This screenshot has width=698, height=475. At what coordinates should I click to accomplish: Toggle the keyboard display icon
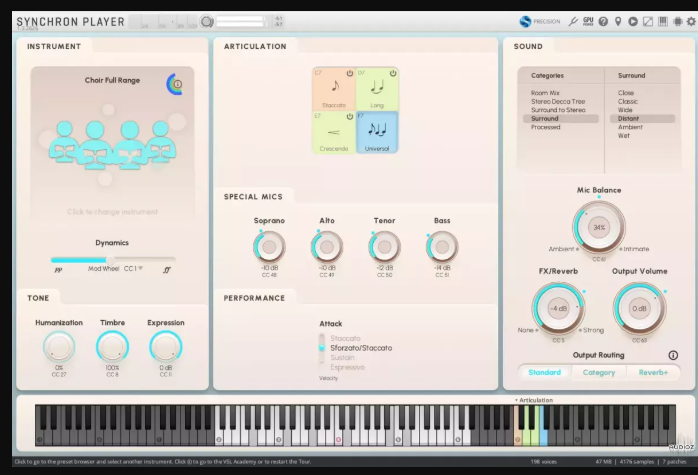click(x=663, y=21)
